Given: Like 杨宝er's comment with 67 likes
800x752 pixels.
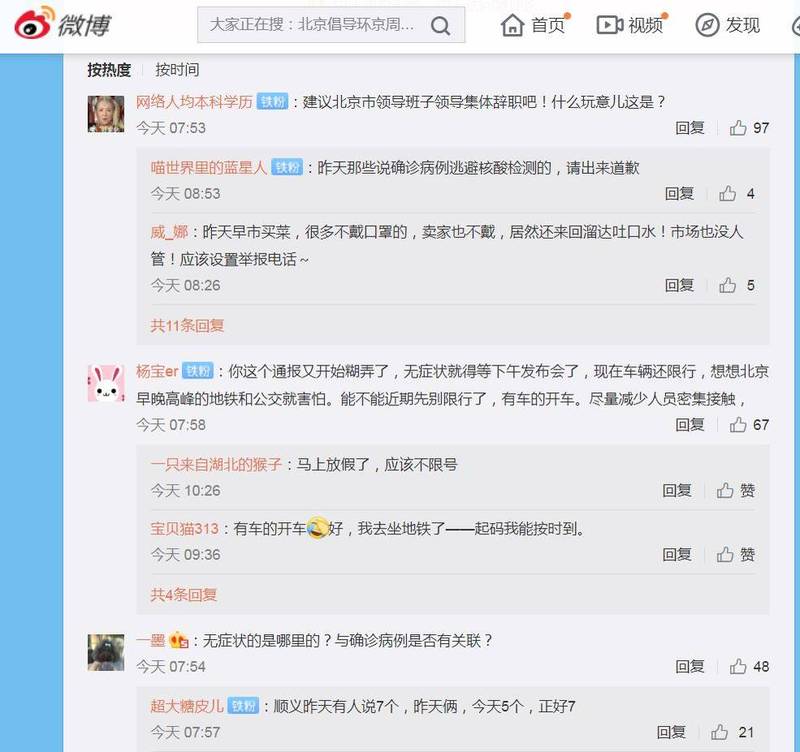Looking at the screenshot, I should (738, 424).
